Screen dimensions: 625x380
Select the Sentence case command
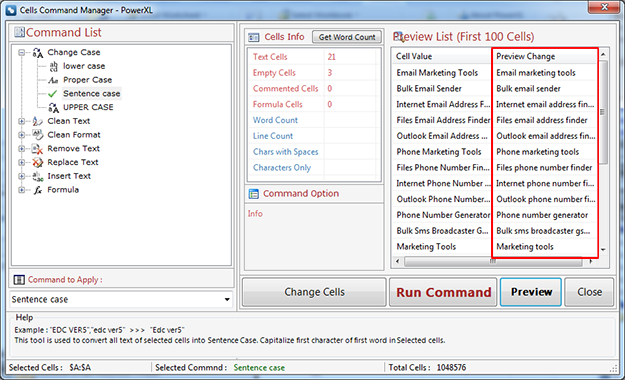pos(91,94)
